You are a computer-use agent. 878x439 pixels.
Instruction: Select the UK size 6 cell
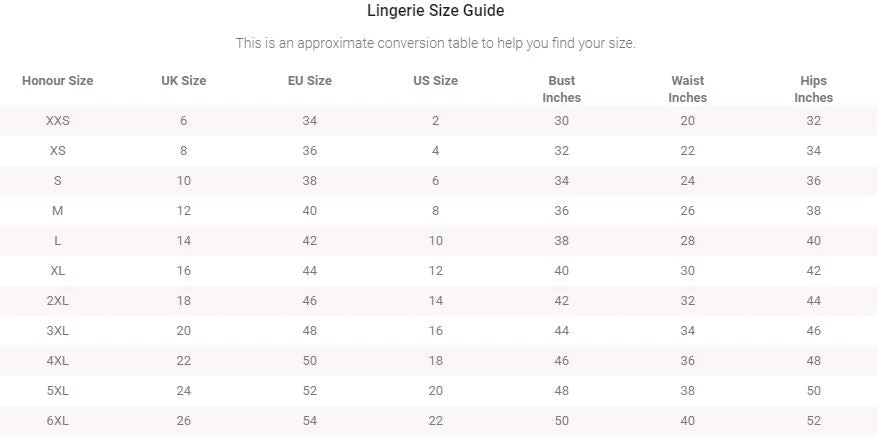coord(184,121)
